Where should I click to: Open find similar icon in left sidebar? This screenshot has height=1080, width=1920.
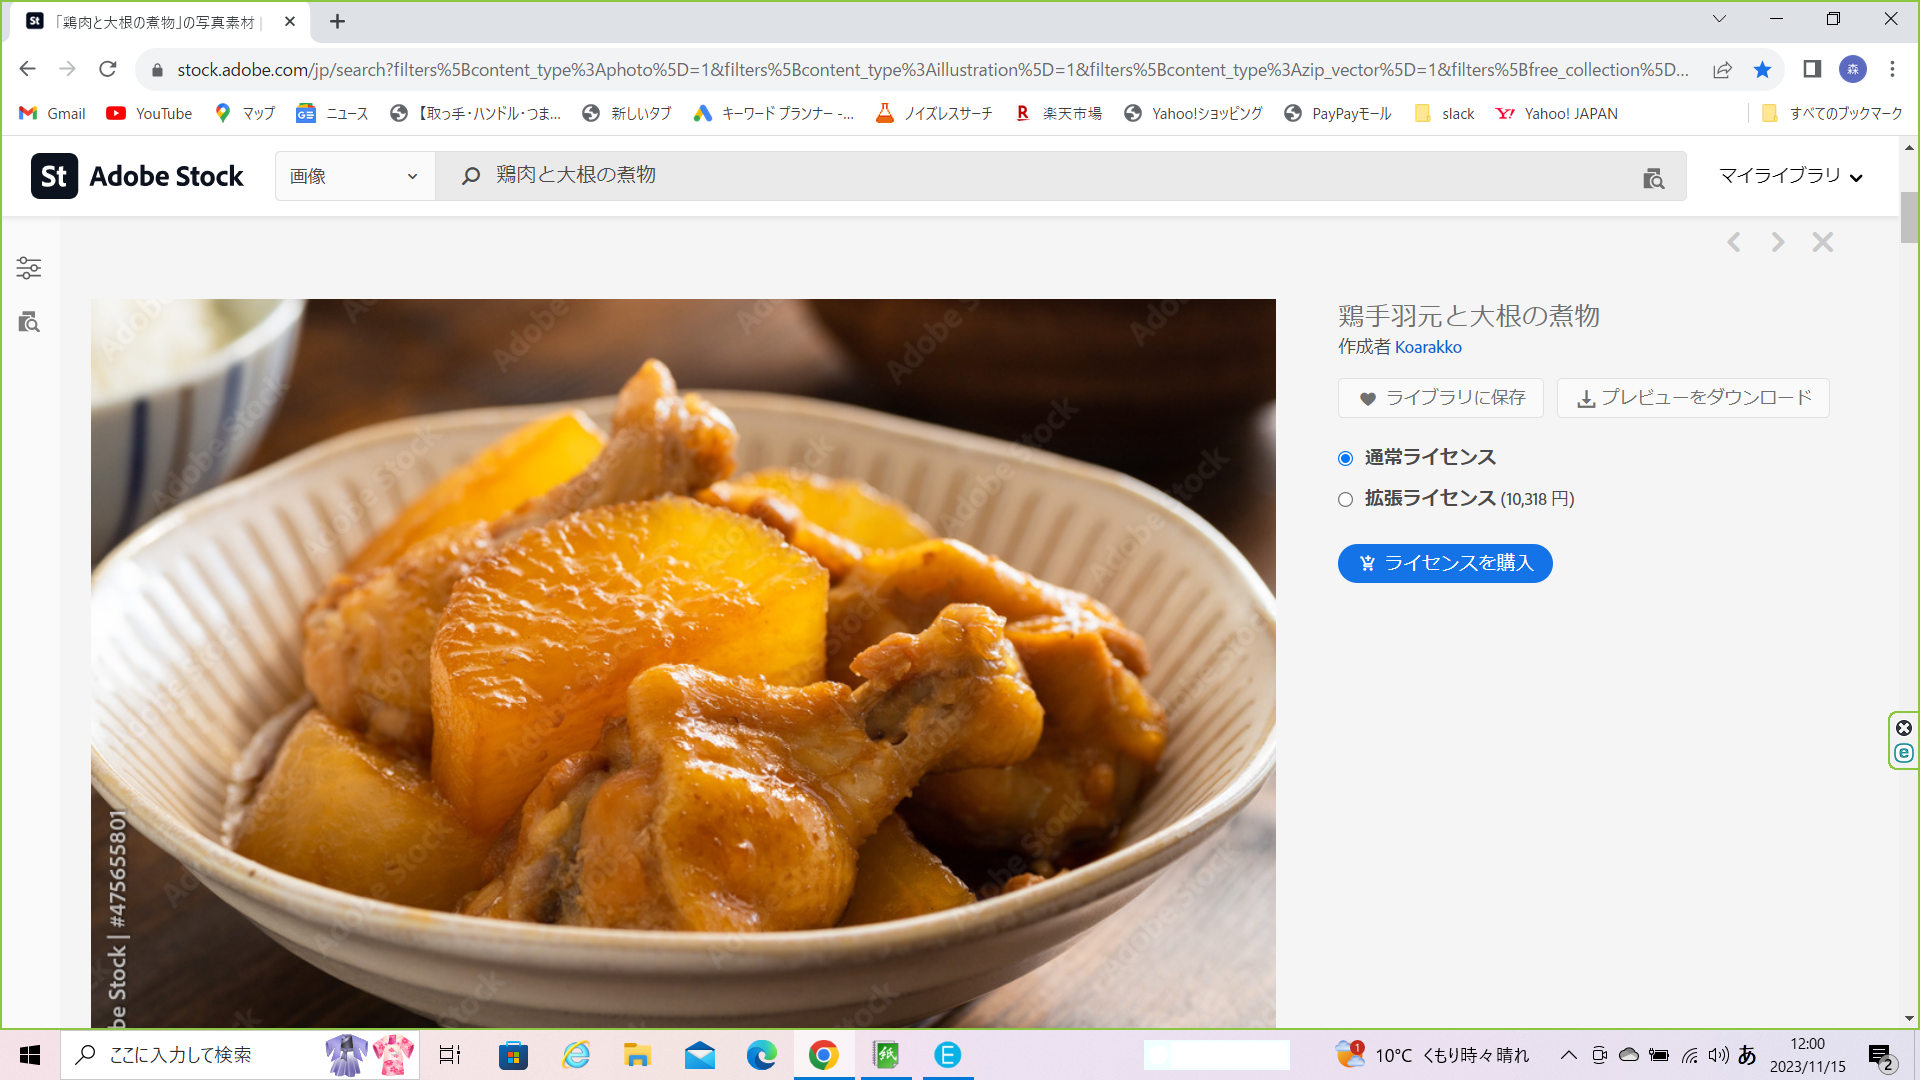tap(29, 322)
